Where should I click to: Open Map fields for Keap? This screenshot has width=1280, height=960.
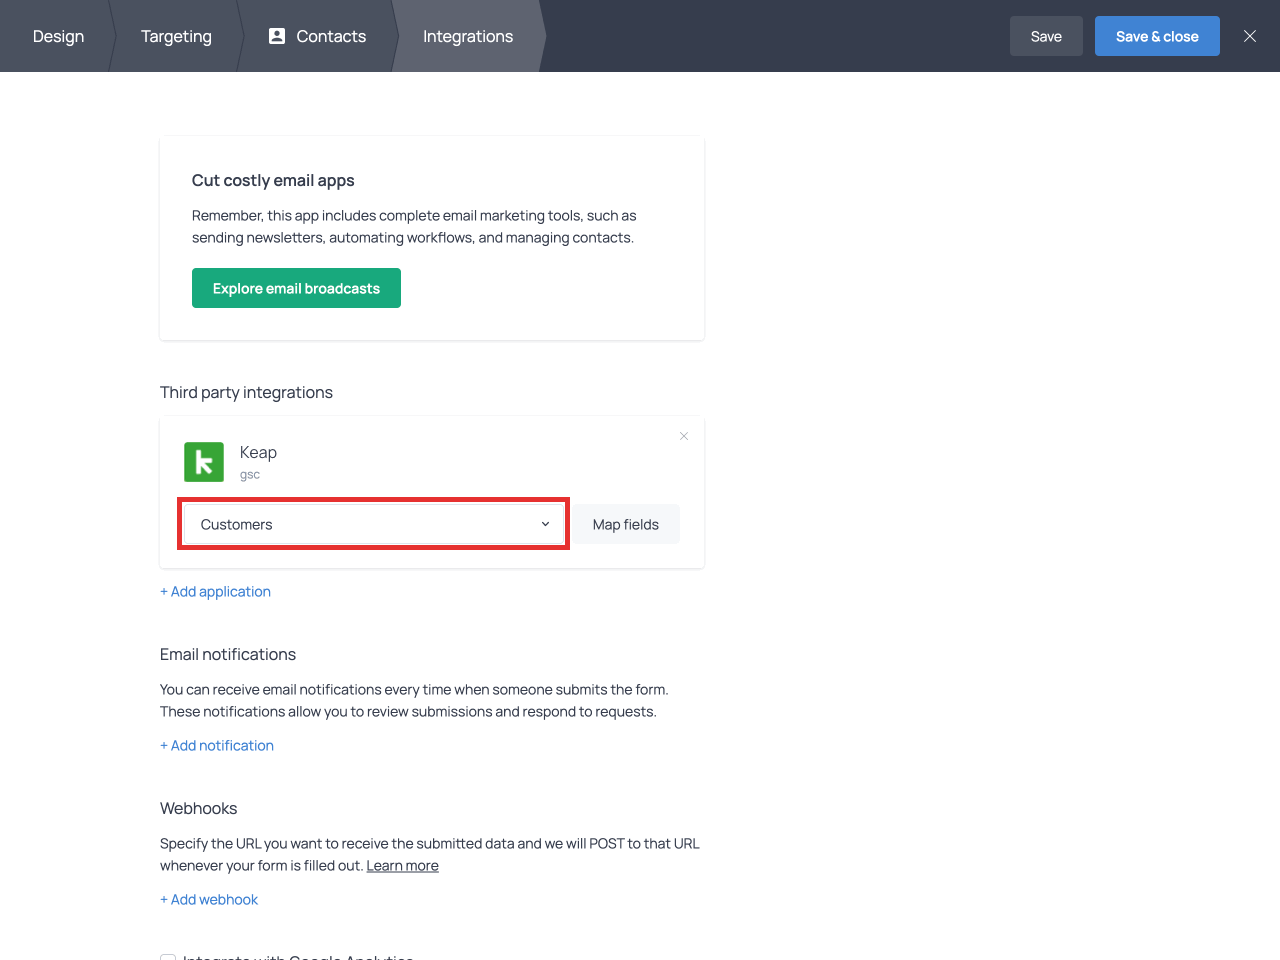click(625, 524)
